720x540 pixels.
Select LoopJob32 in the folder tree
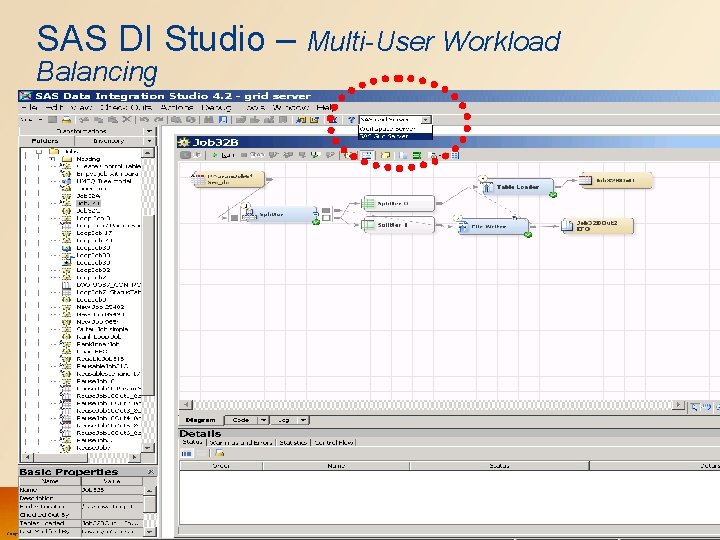[x=94, y=270]
